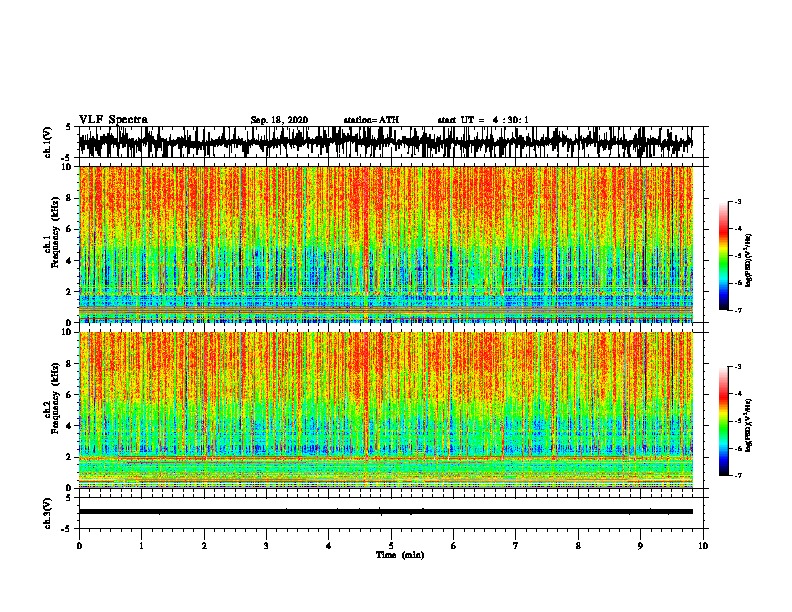
Task: Click the ch.2 spectrogram color scale bar
Action: click(x=724, y=421)
